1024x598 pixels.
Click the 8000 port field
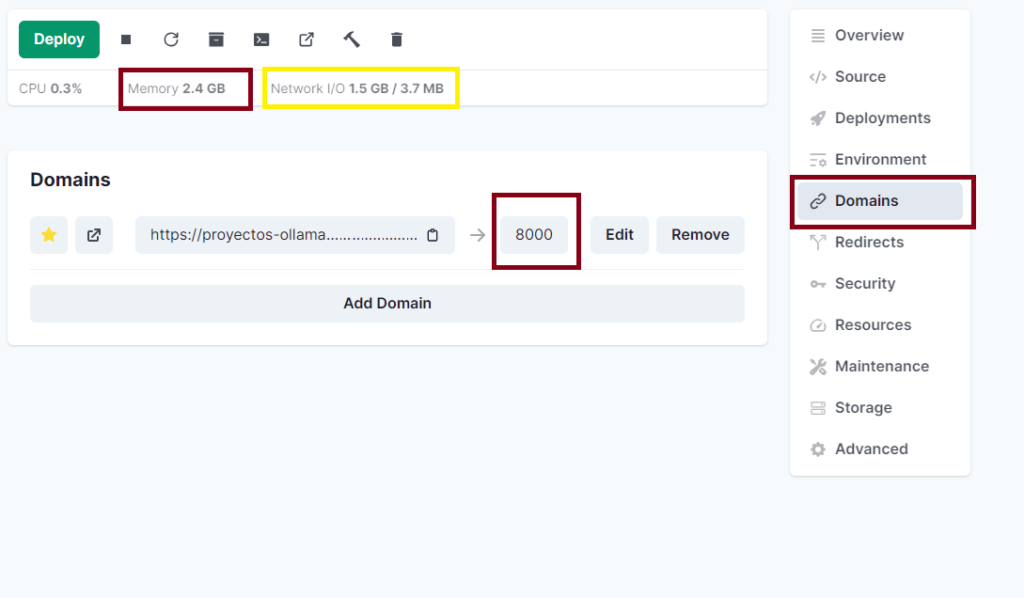[x=534, y=235]
